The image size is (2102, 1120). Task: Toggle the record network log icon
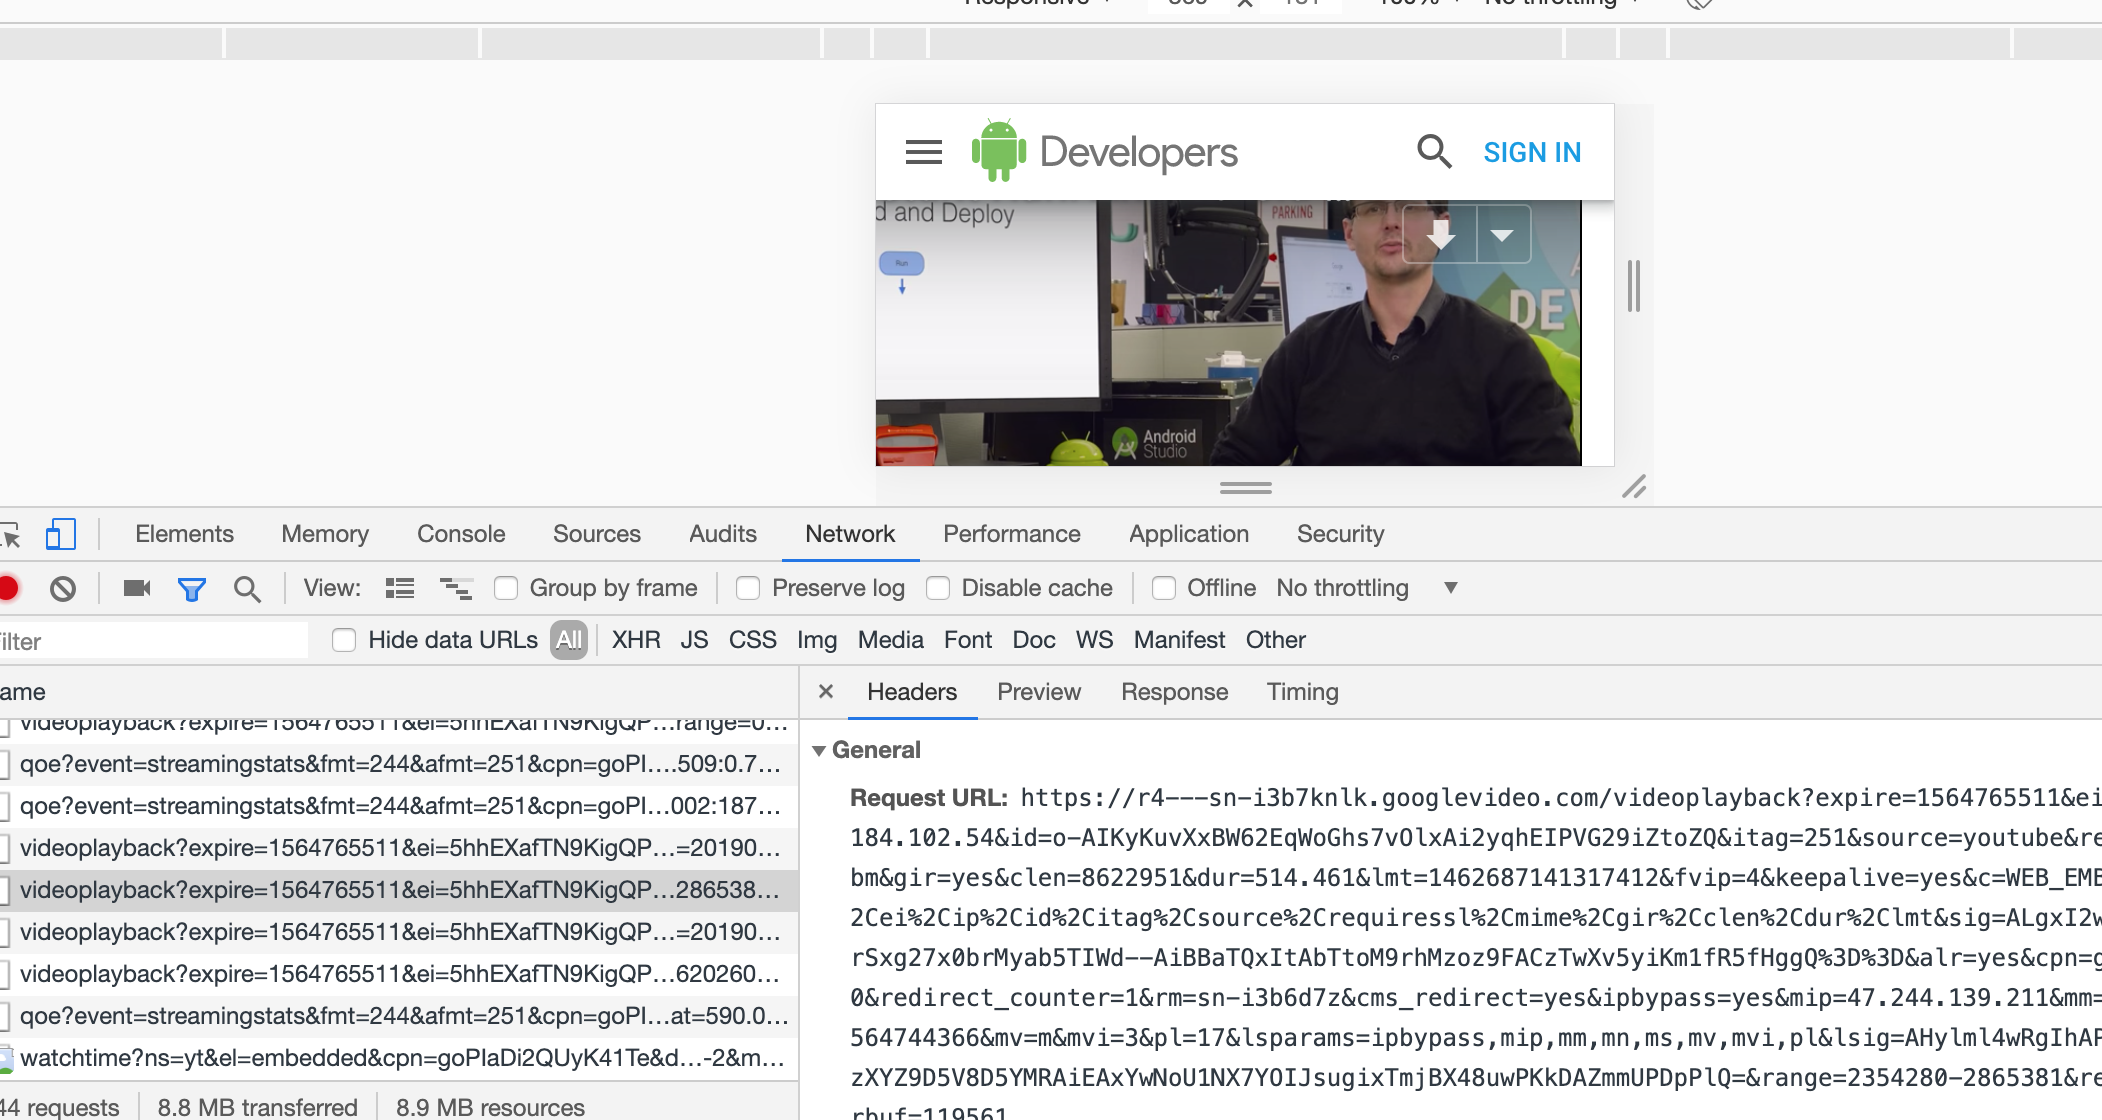pos(10,586)
